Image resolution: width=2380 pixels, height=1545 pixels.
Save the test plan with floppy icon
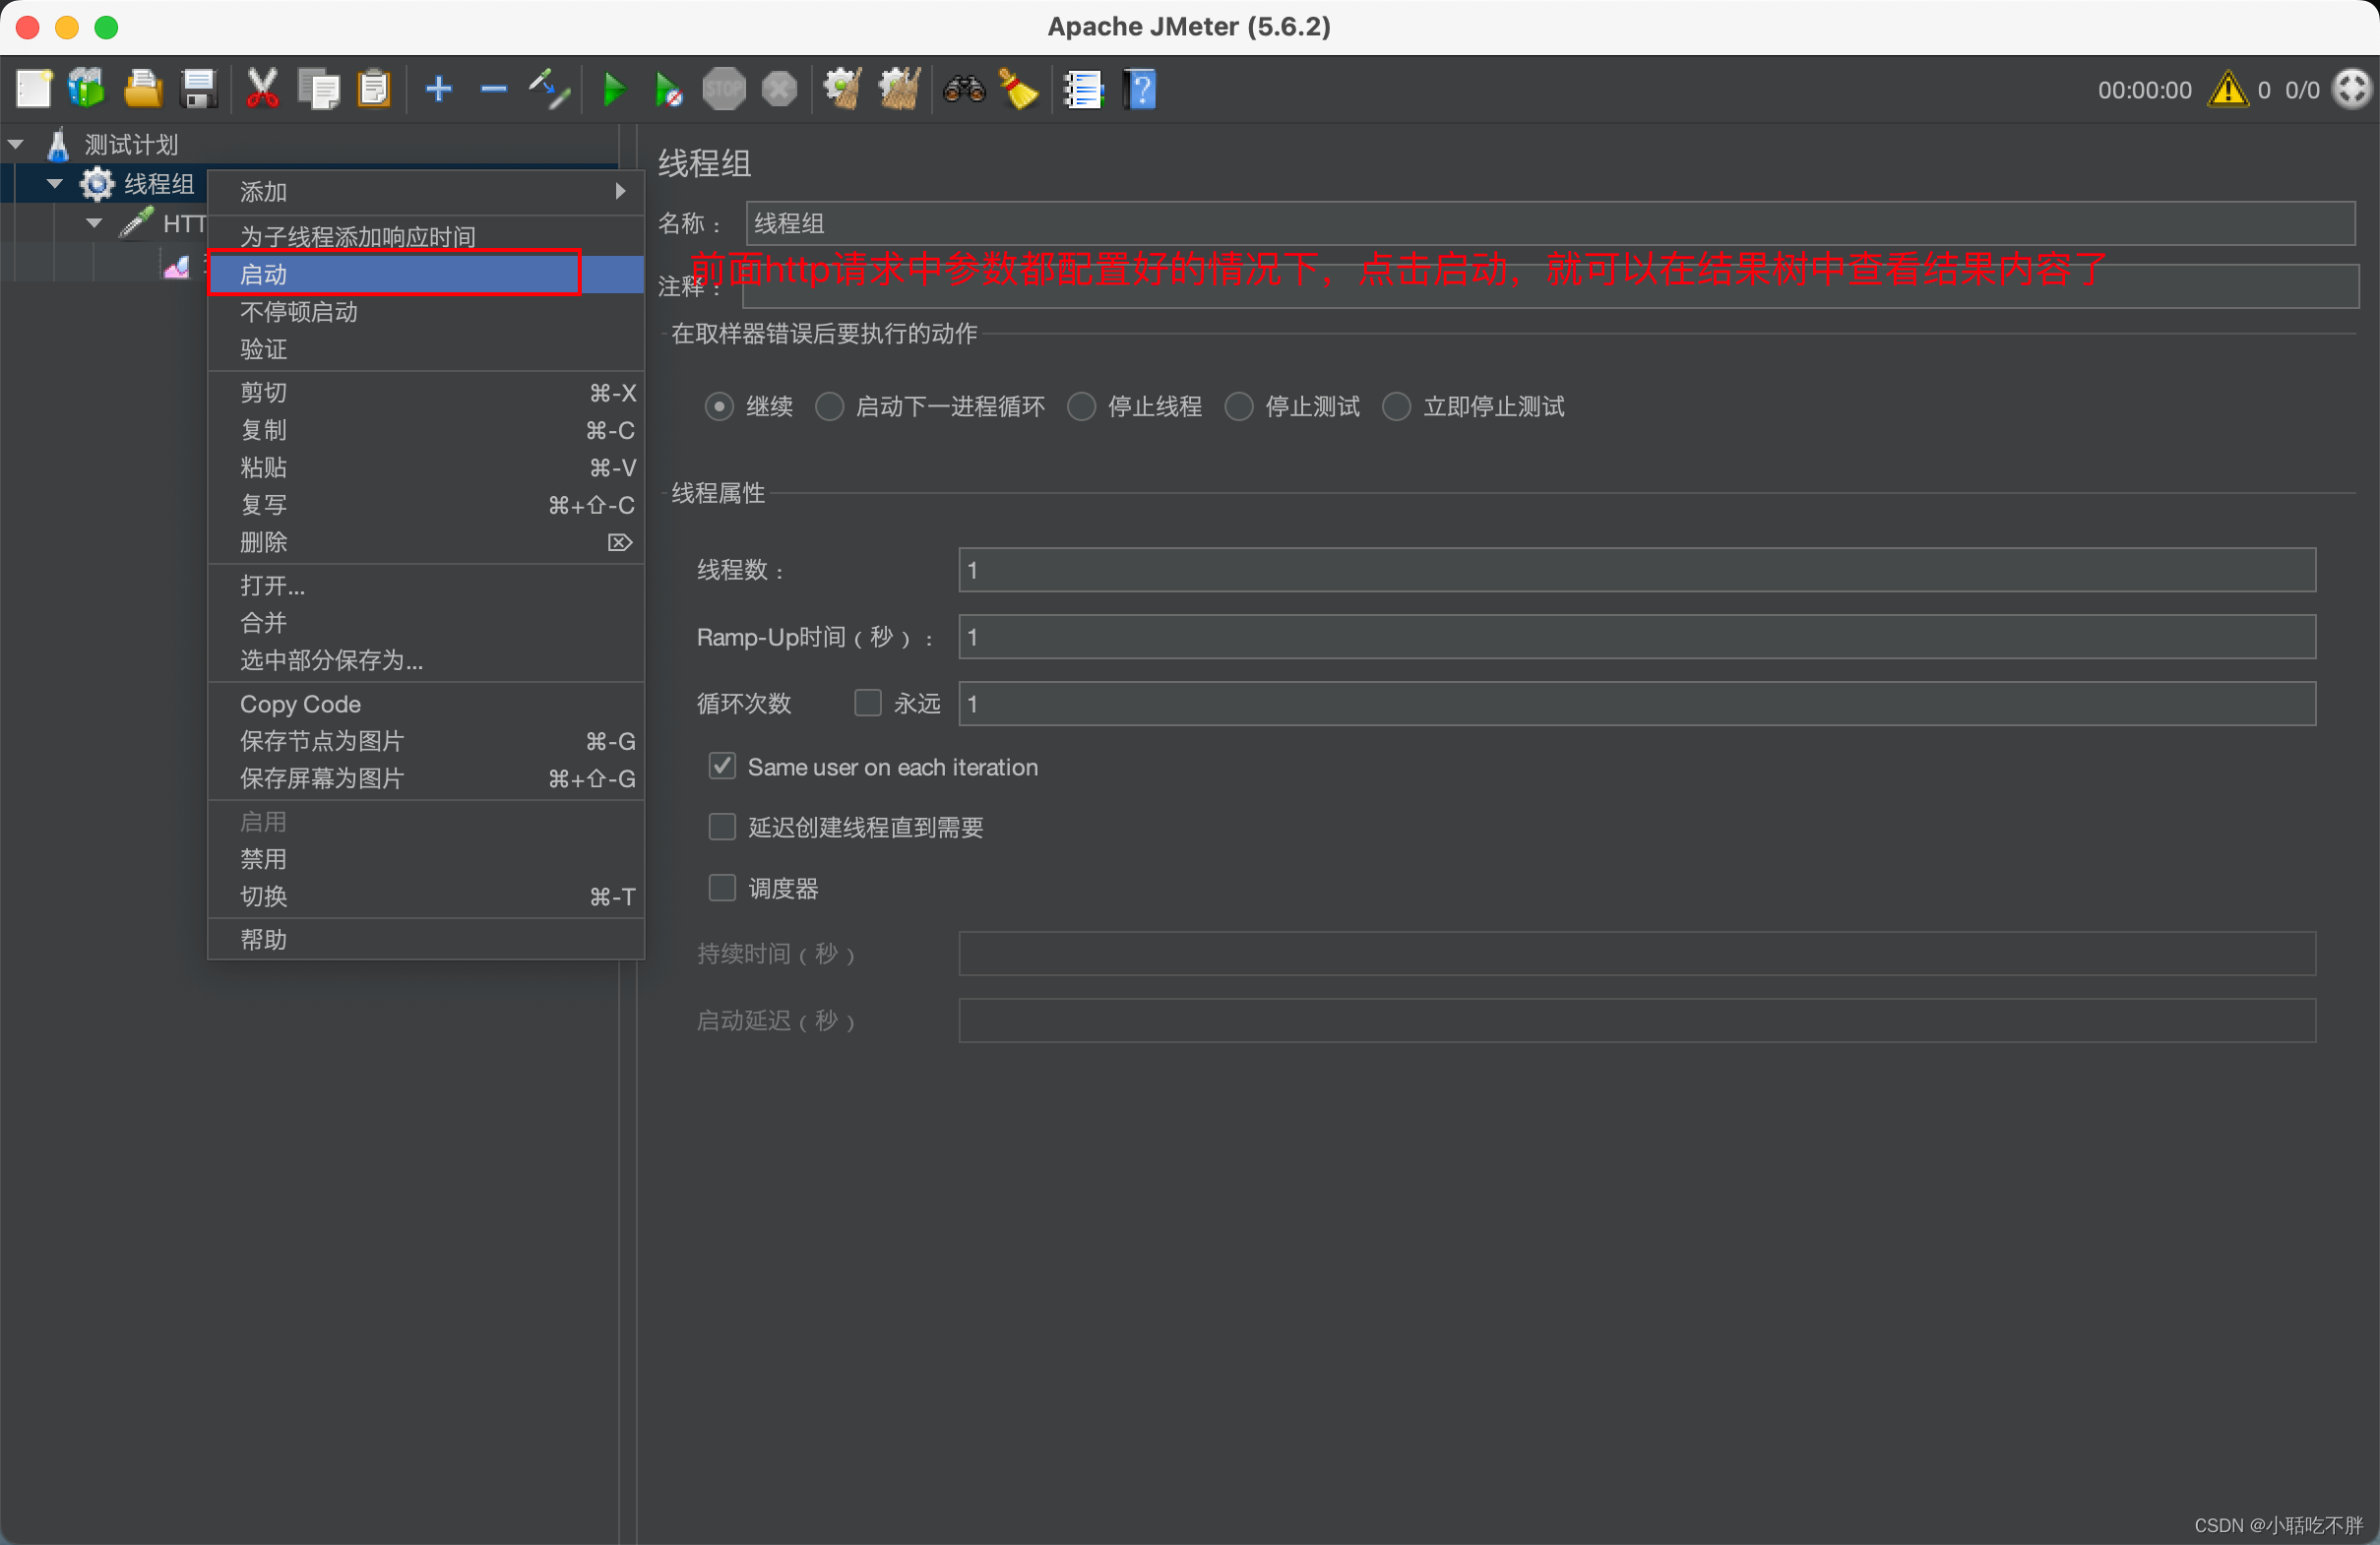(199, 89)
